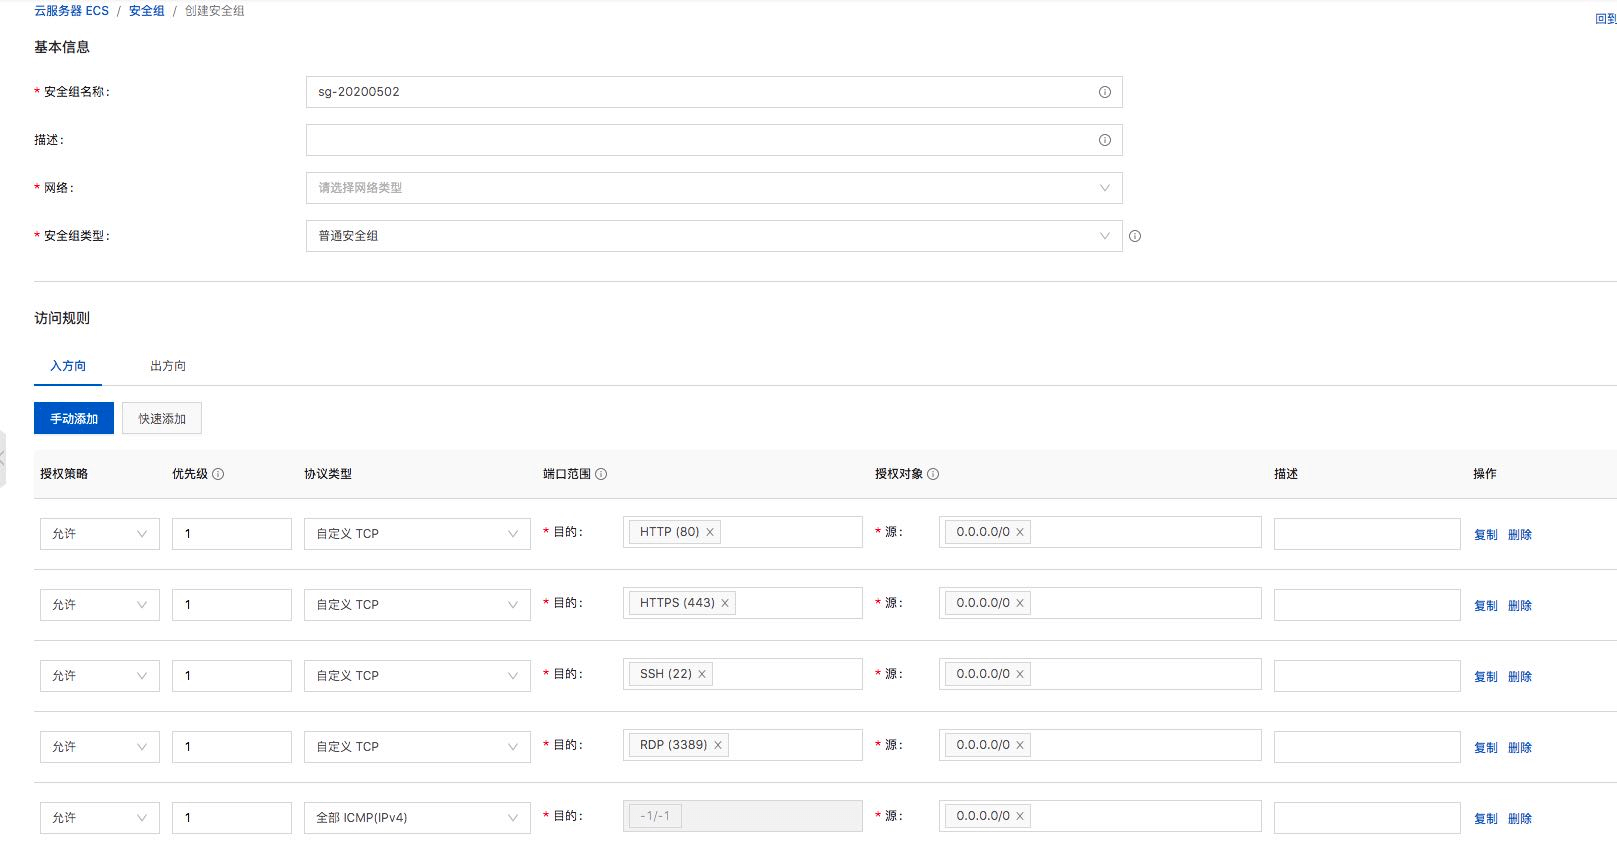Viewport: 1617px width, 849px height.
Task: Click 复制 in the SSH (22) row
Action: [1486, 677]
